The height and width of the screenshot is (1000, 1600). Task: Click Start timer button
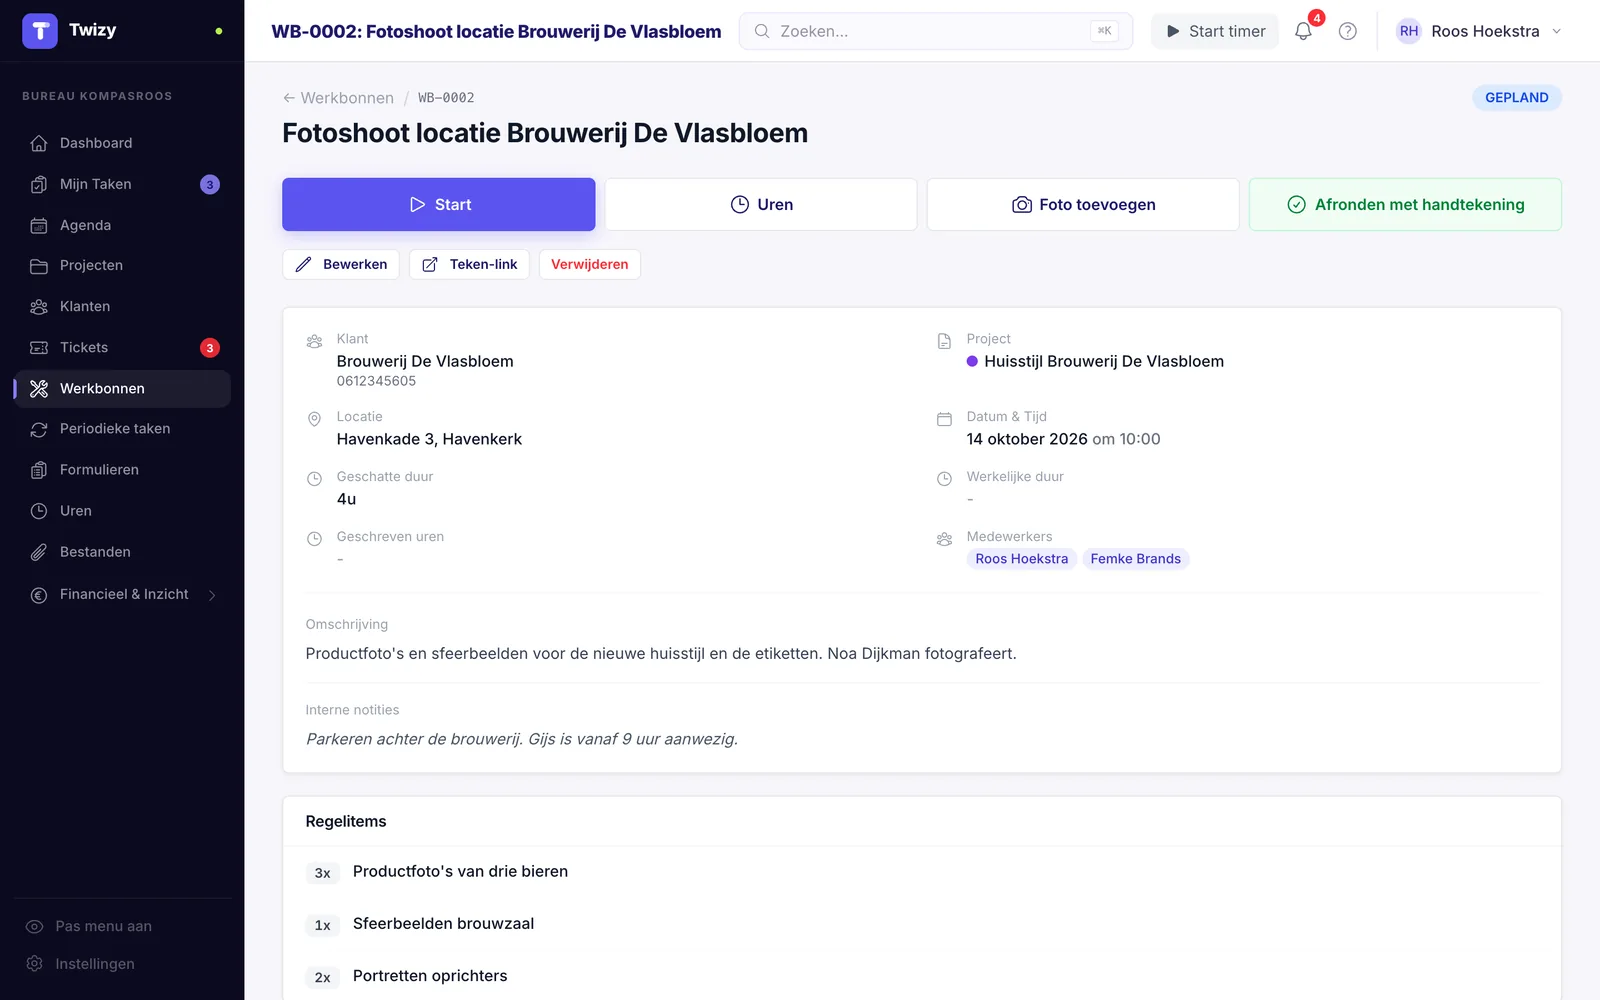point(1215,31)
